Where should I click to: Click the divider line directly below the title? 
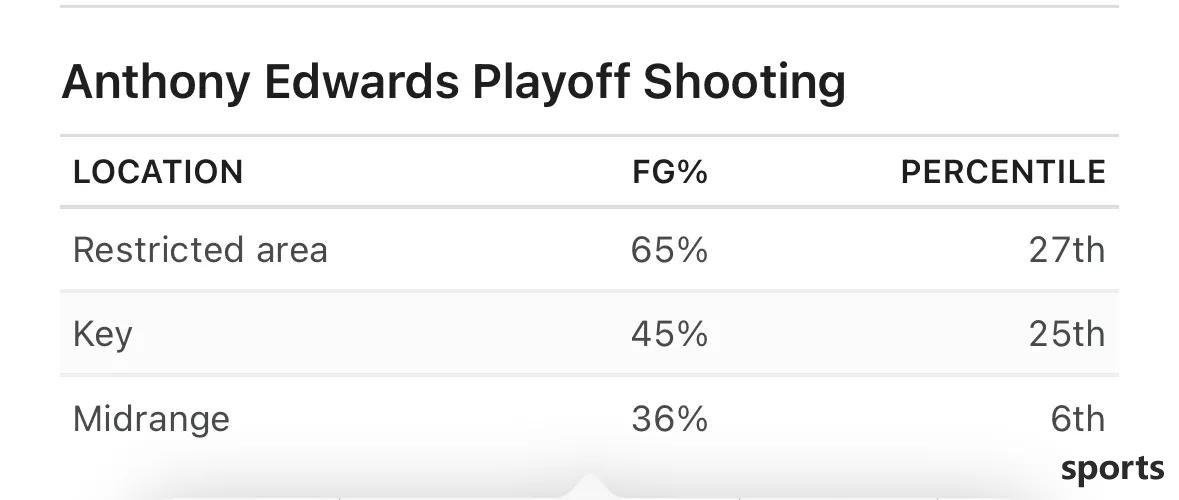click(590, 135)
